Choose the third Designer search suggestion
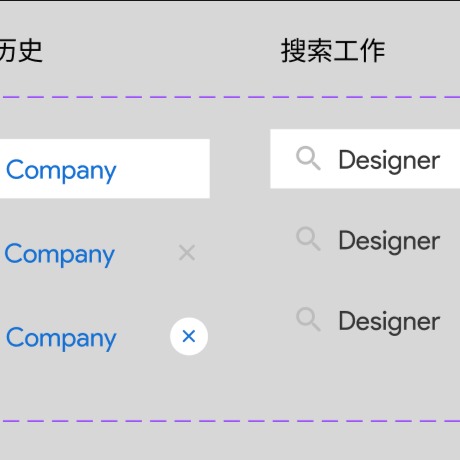This screenshot has height=460, width=460. pyautogui.click(x=389, y=322)
